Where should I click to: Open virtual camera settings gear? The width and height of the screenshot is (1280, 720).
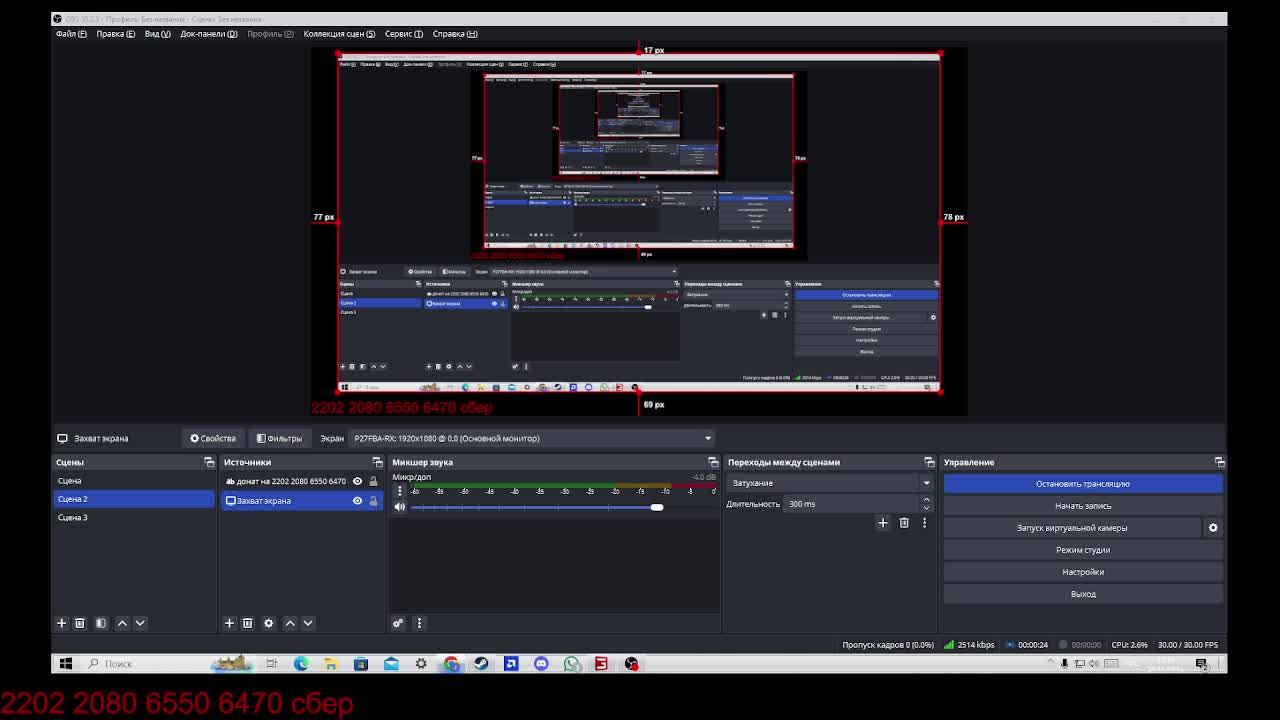coord(1213,528)
